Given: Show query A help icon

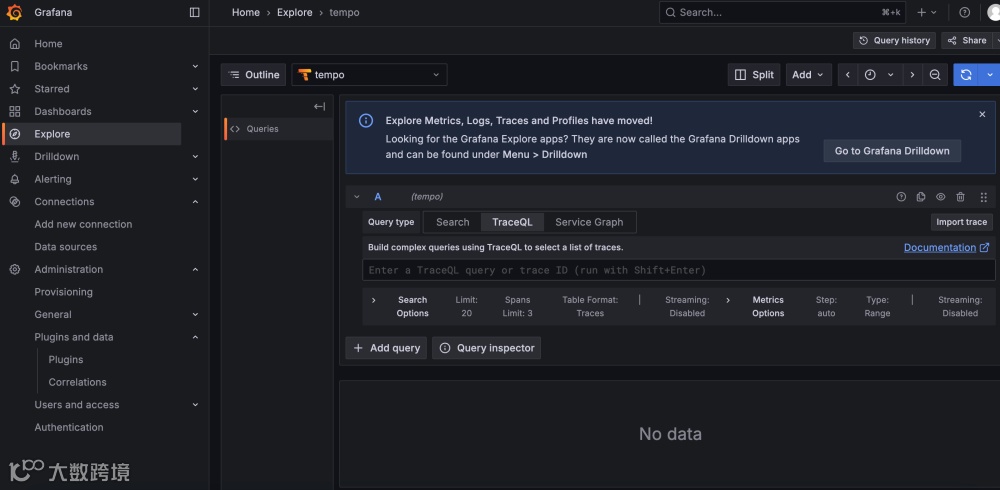Looking at the screenshot, I should click(901, 197).
